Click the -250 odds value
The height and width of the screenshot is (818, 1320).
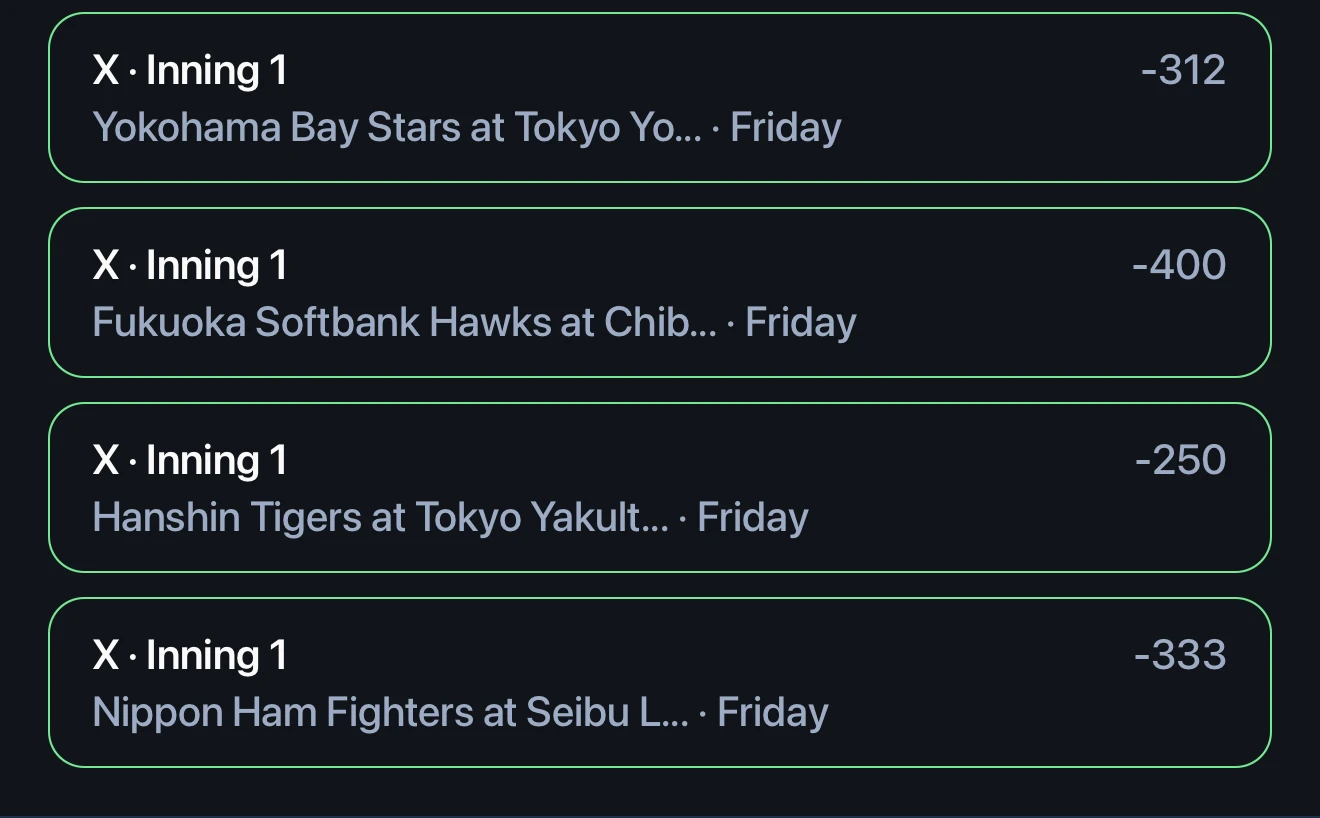tap(1181, 460)
